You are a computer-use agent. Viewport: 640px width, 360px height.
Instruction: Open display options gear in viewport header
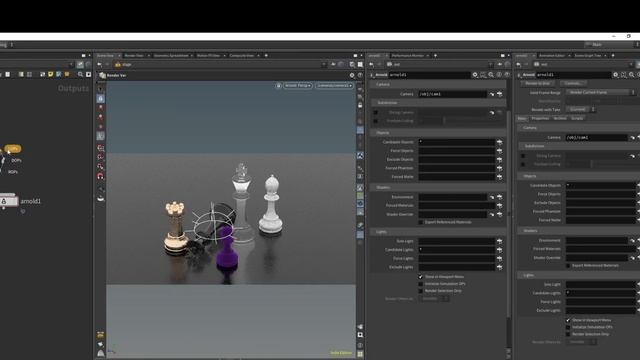pos(352,75)
